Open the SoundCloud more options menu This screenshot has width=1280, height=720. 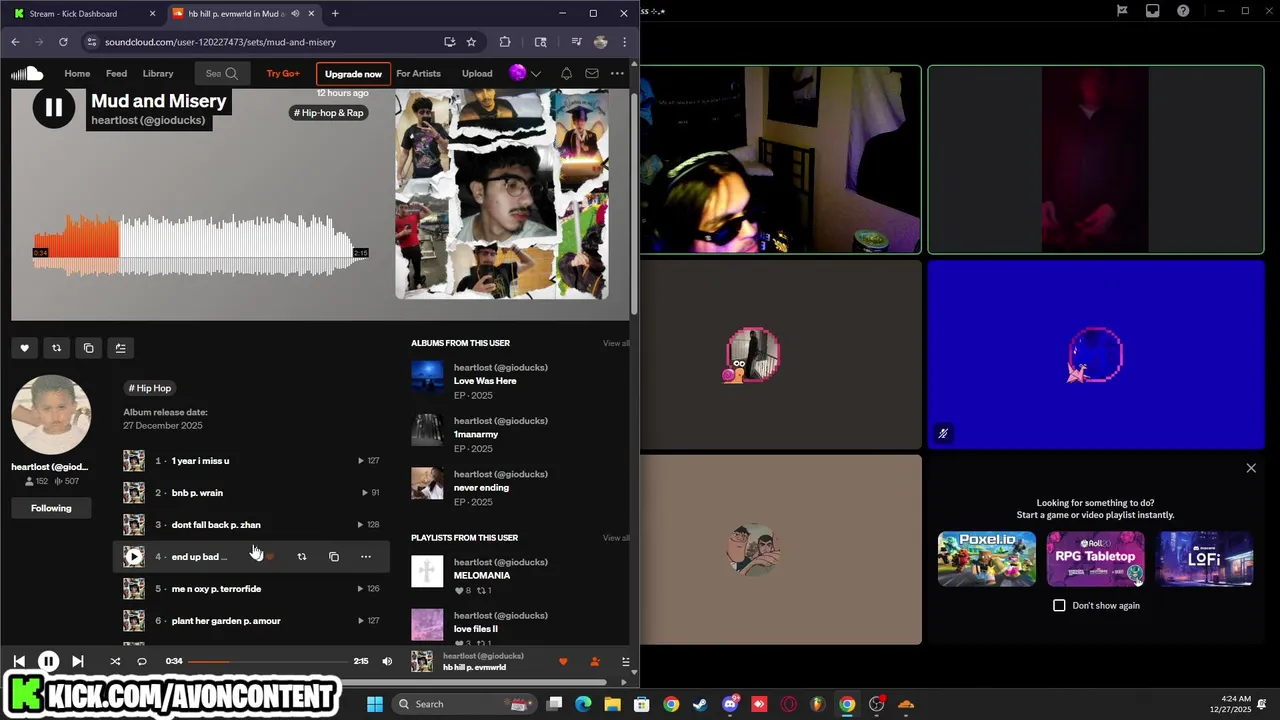pos(617,73)
